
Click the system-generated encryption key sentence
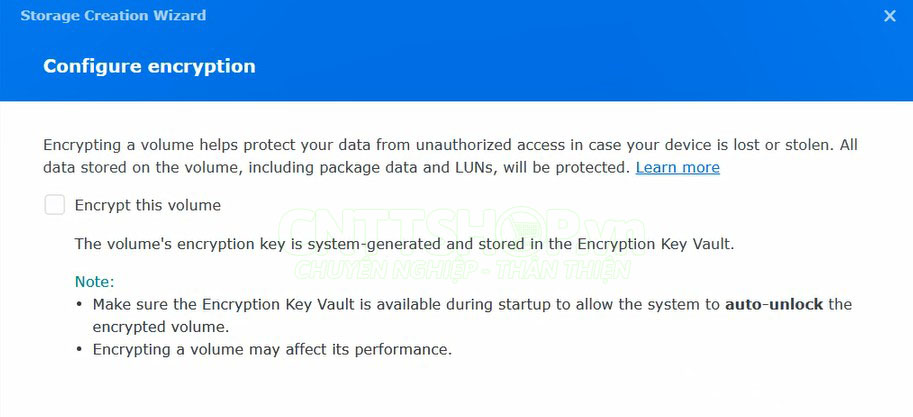[x=405, y=243]
